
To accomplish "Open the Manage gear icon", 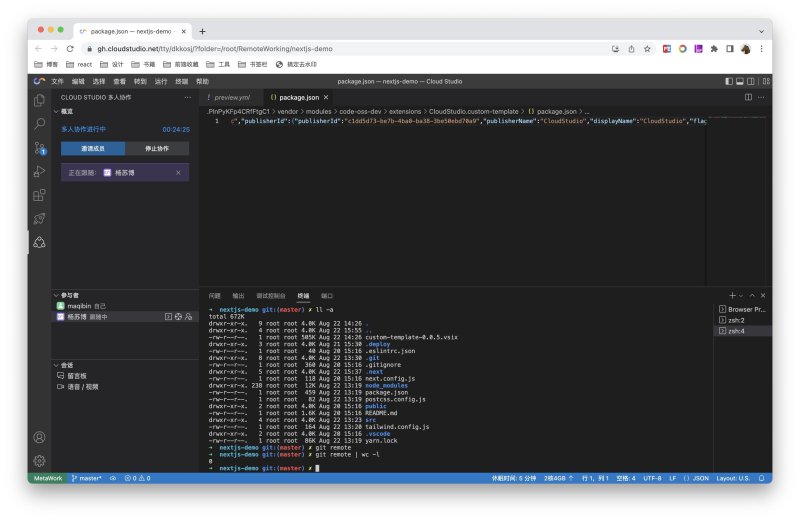I will pos(39,461).
